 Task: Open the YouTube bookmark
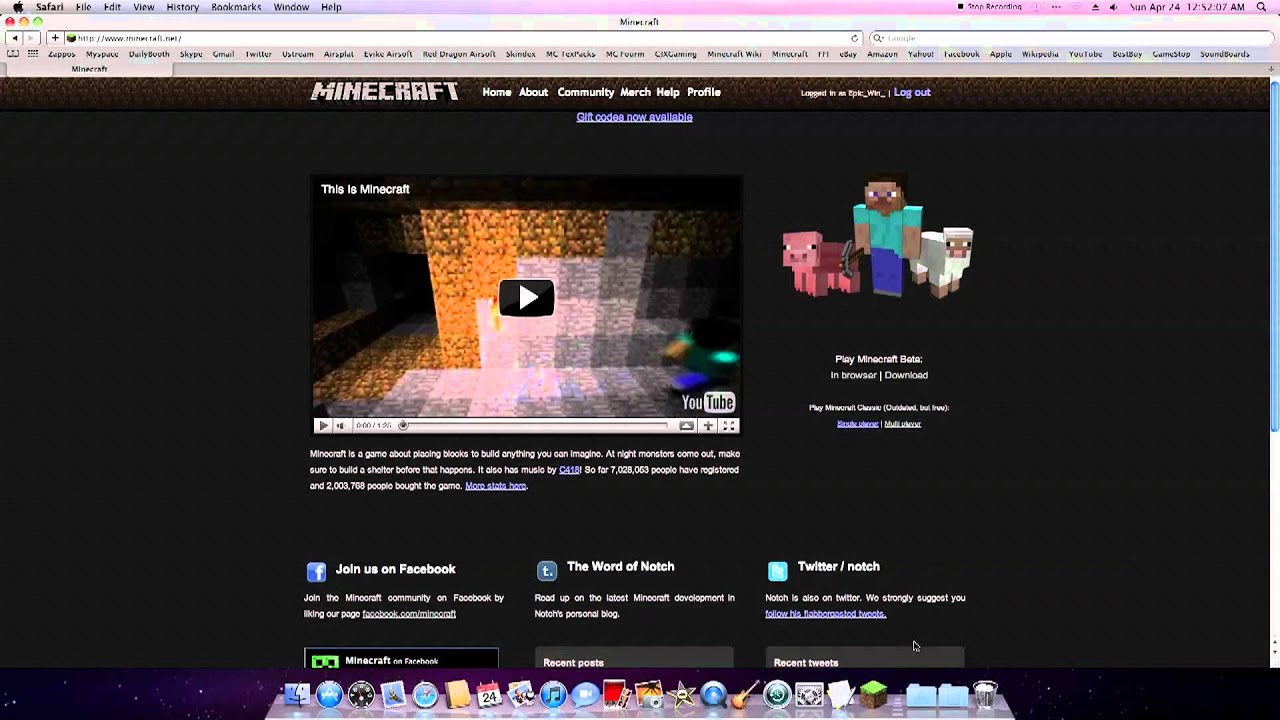[x=1085, y=54]
